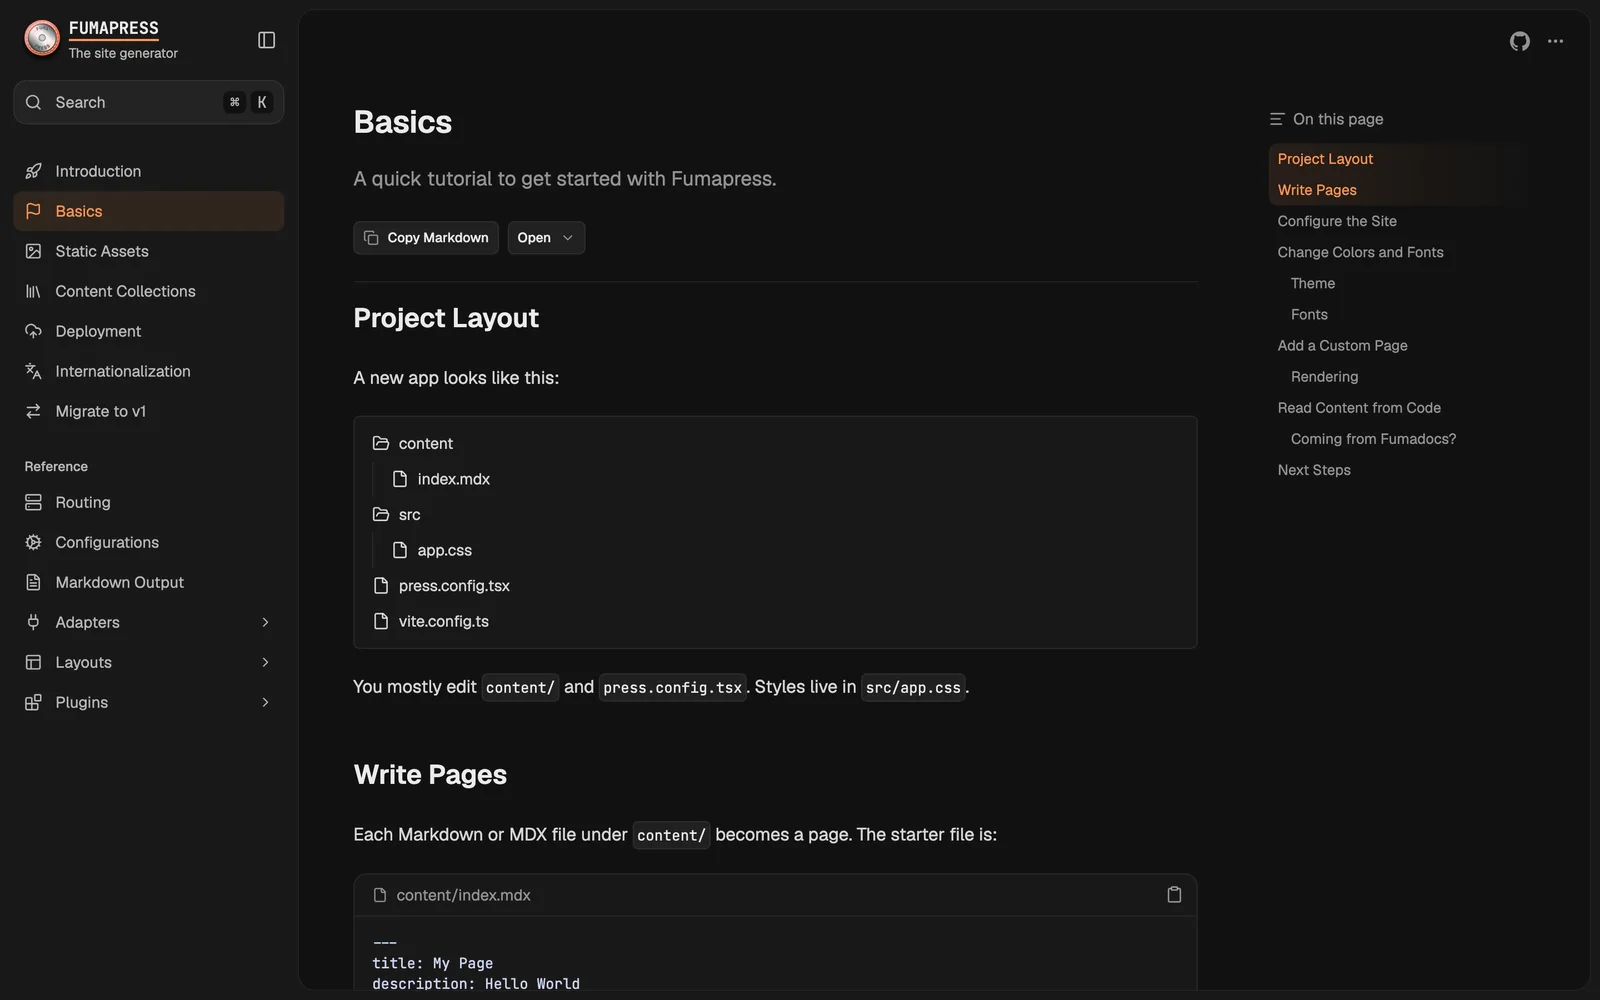Image resolution: width=1600 pixels, height=1000 pixels.
Task: Click the search magnifier icon
Action: click(34, 102)
